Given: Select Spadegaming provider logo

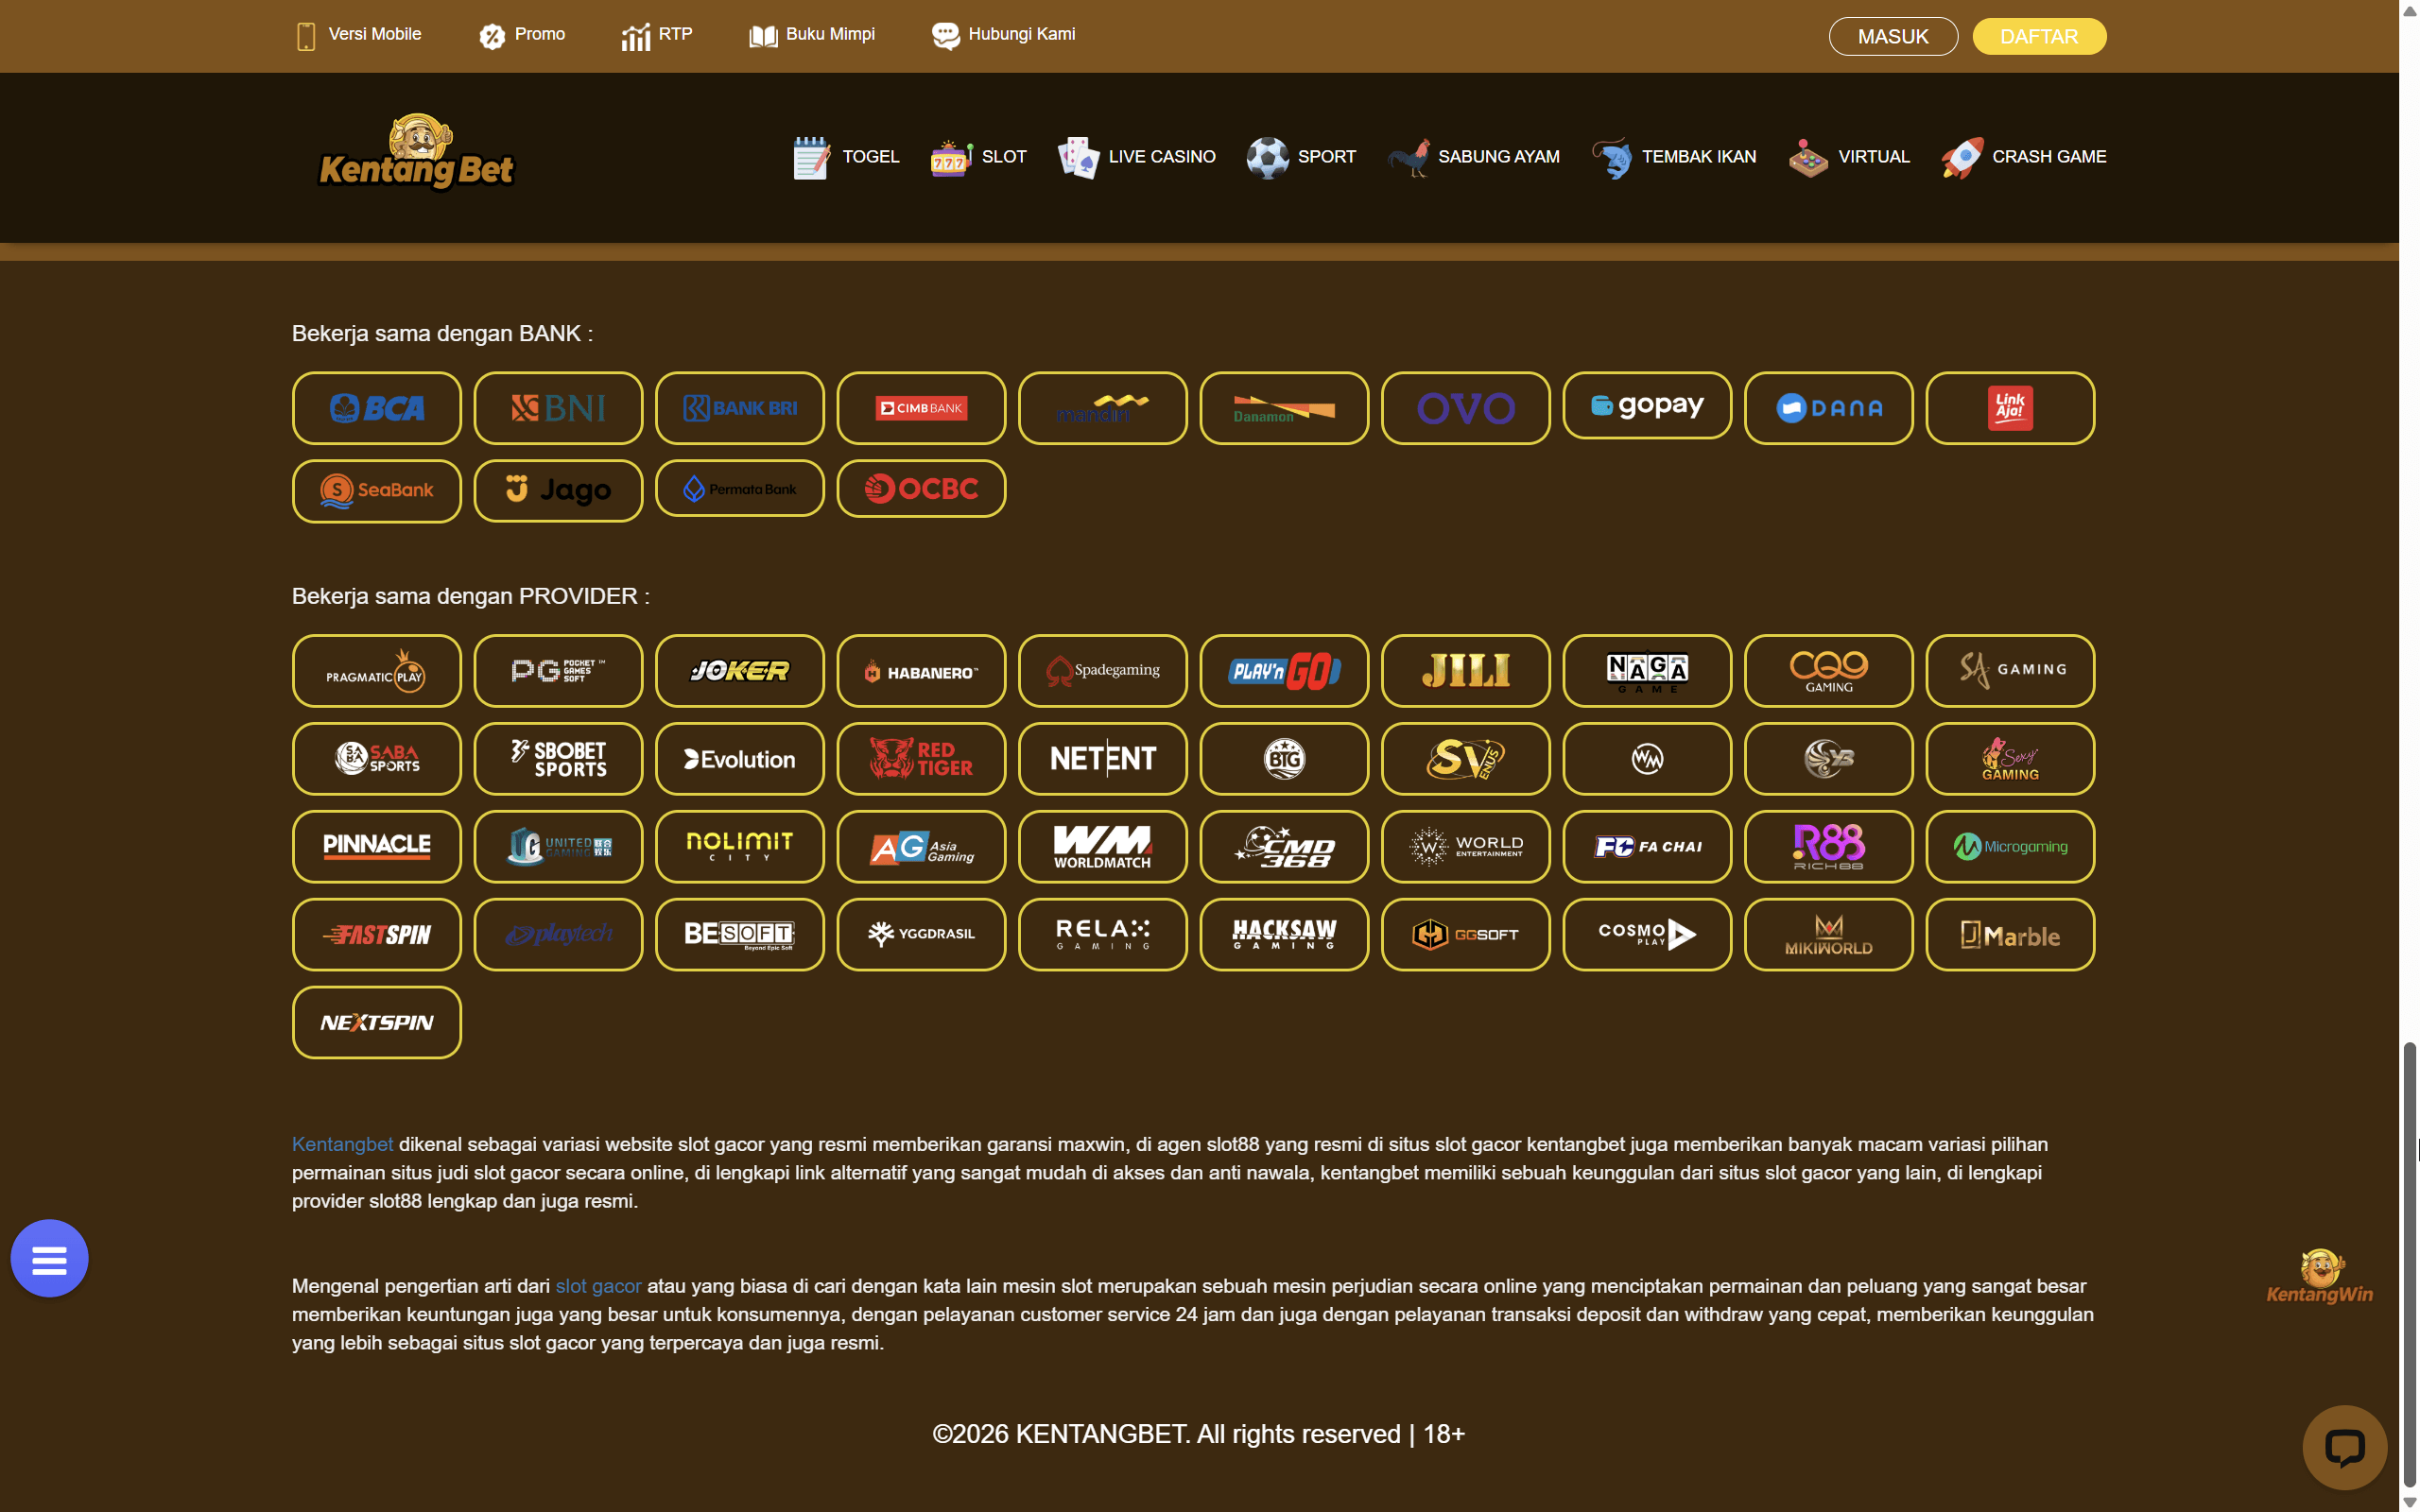Looking at the screenshot, I should (x=1103, y=671).
